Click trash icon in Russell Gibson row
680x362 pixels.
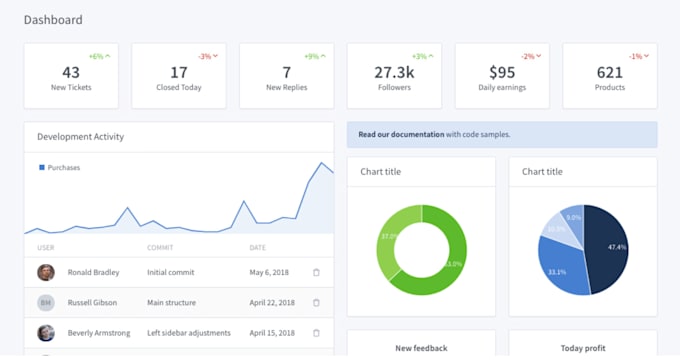316,303
